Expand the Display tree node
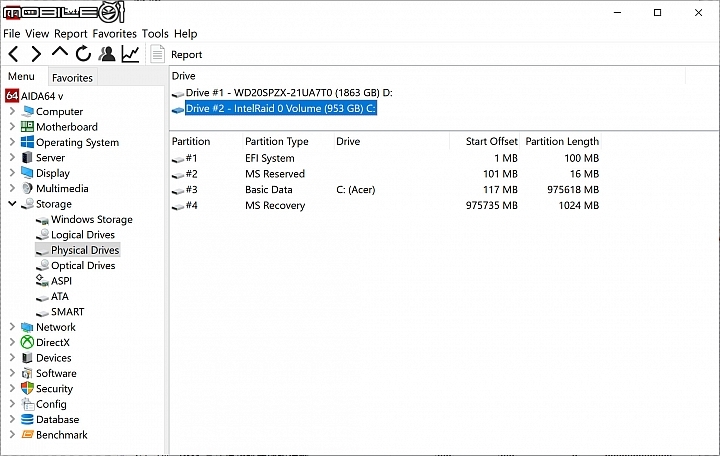720x456 pixels. tap(12, 173)
